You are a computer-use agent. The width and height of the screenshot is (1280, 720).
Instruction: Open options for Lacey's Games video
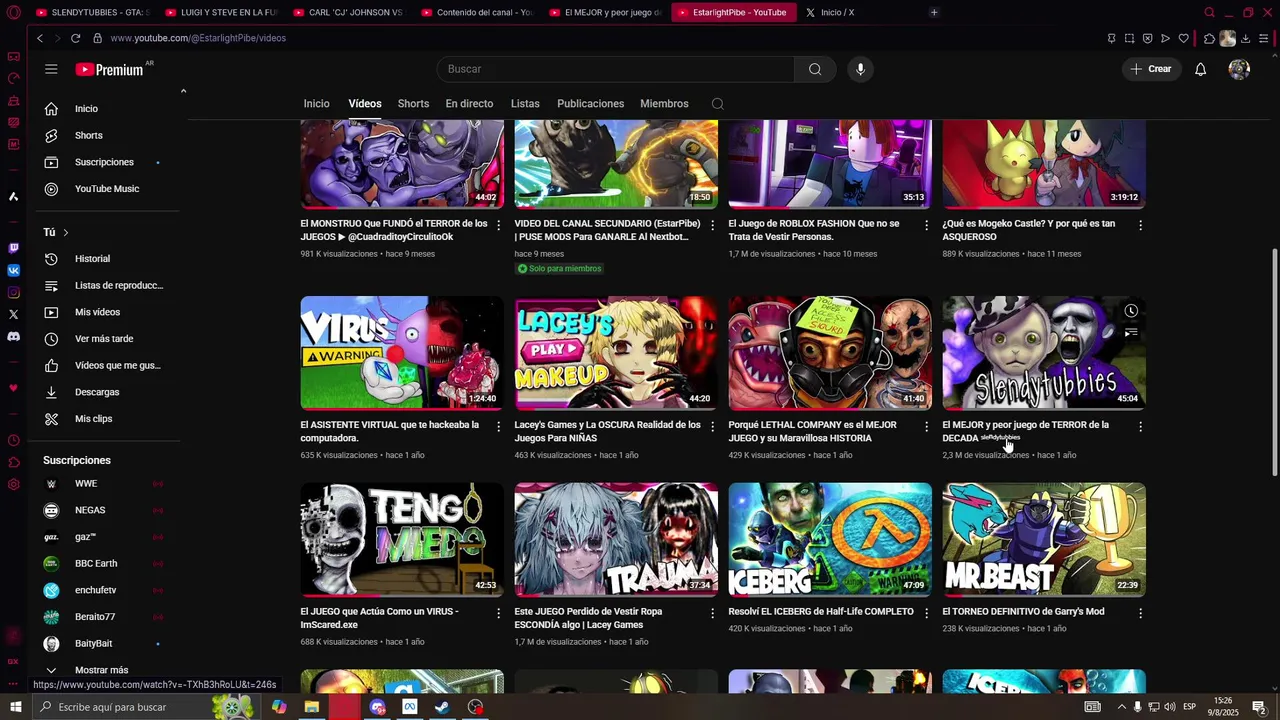pyautogui.click(x=713, y=426)
